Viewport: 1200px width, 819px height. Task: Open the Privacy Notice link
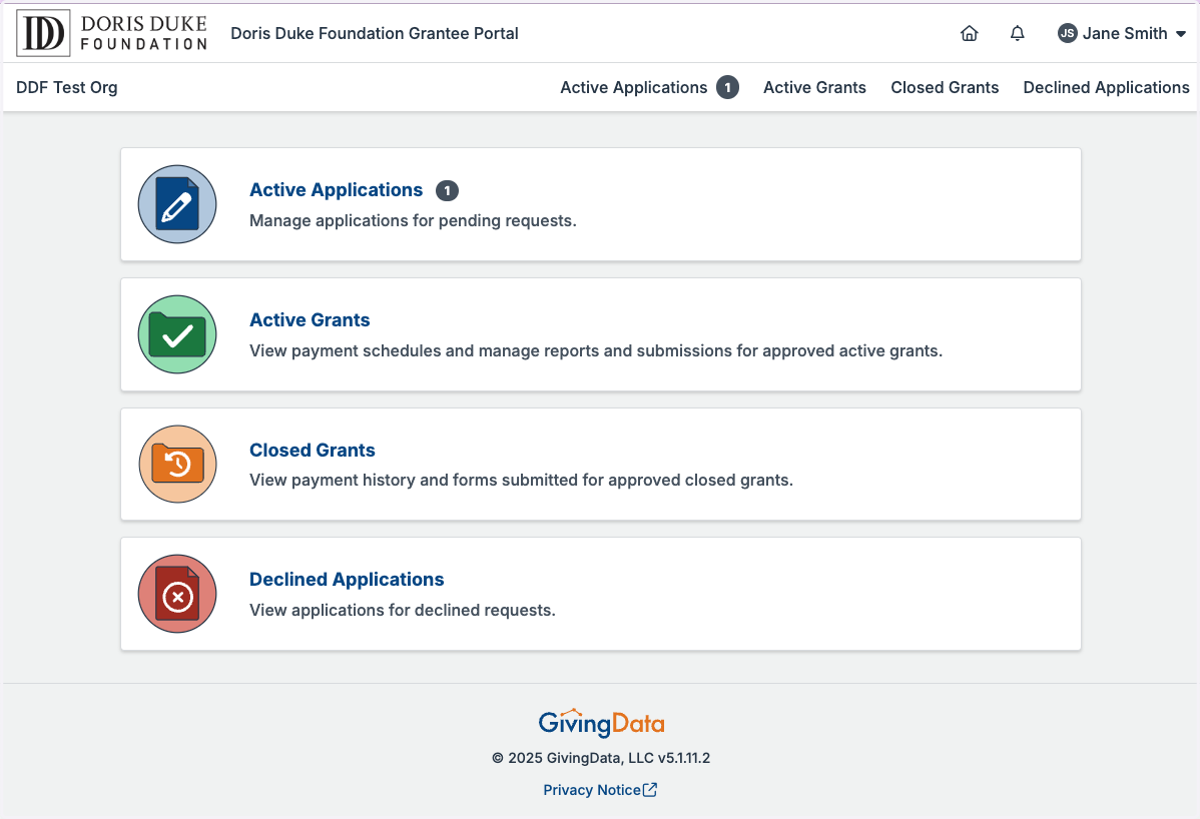[x=600, y=790]
